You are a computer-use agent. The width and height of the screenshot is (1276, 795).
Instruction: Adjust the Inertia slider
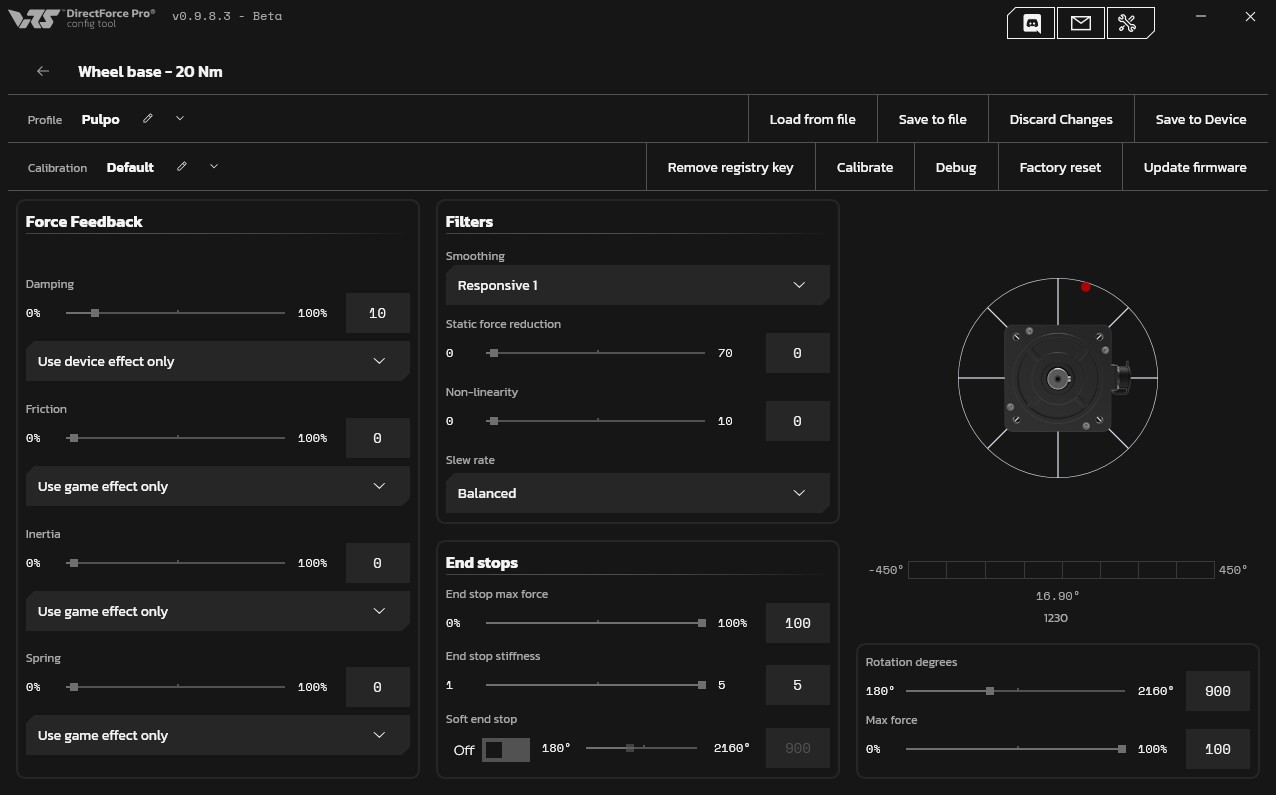pyautogui.click(x=176, y=563)
